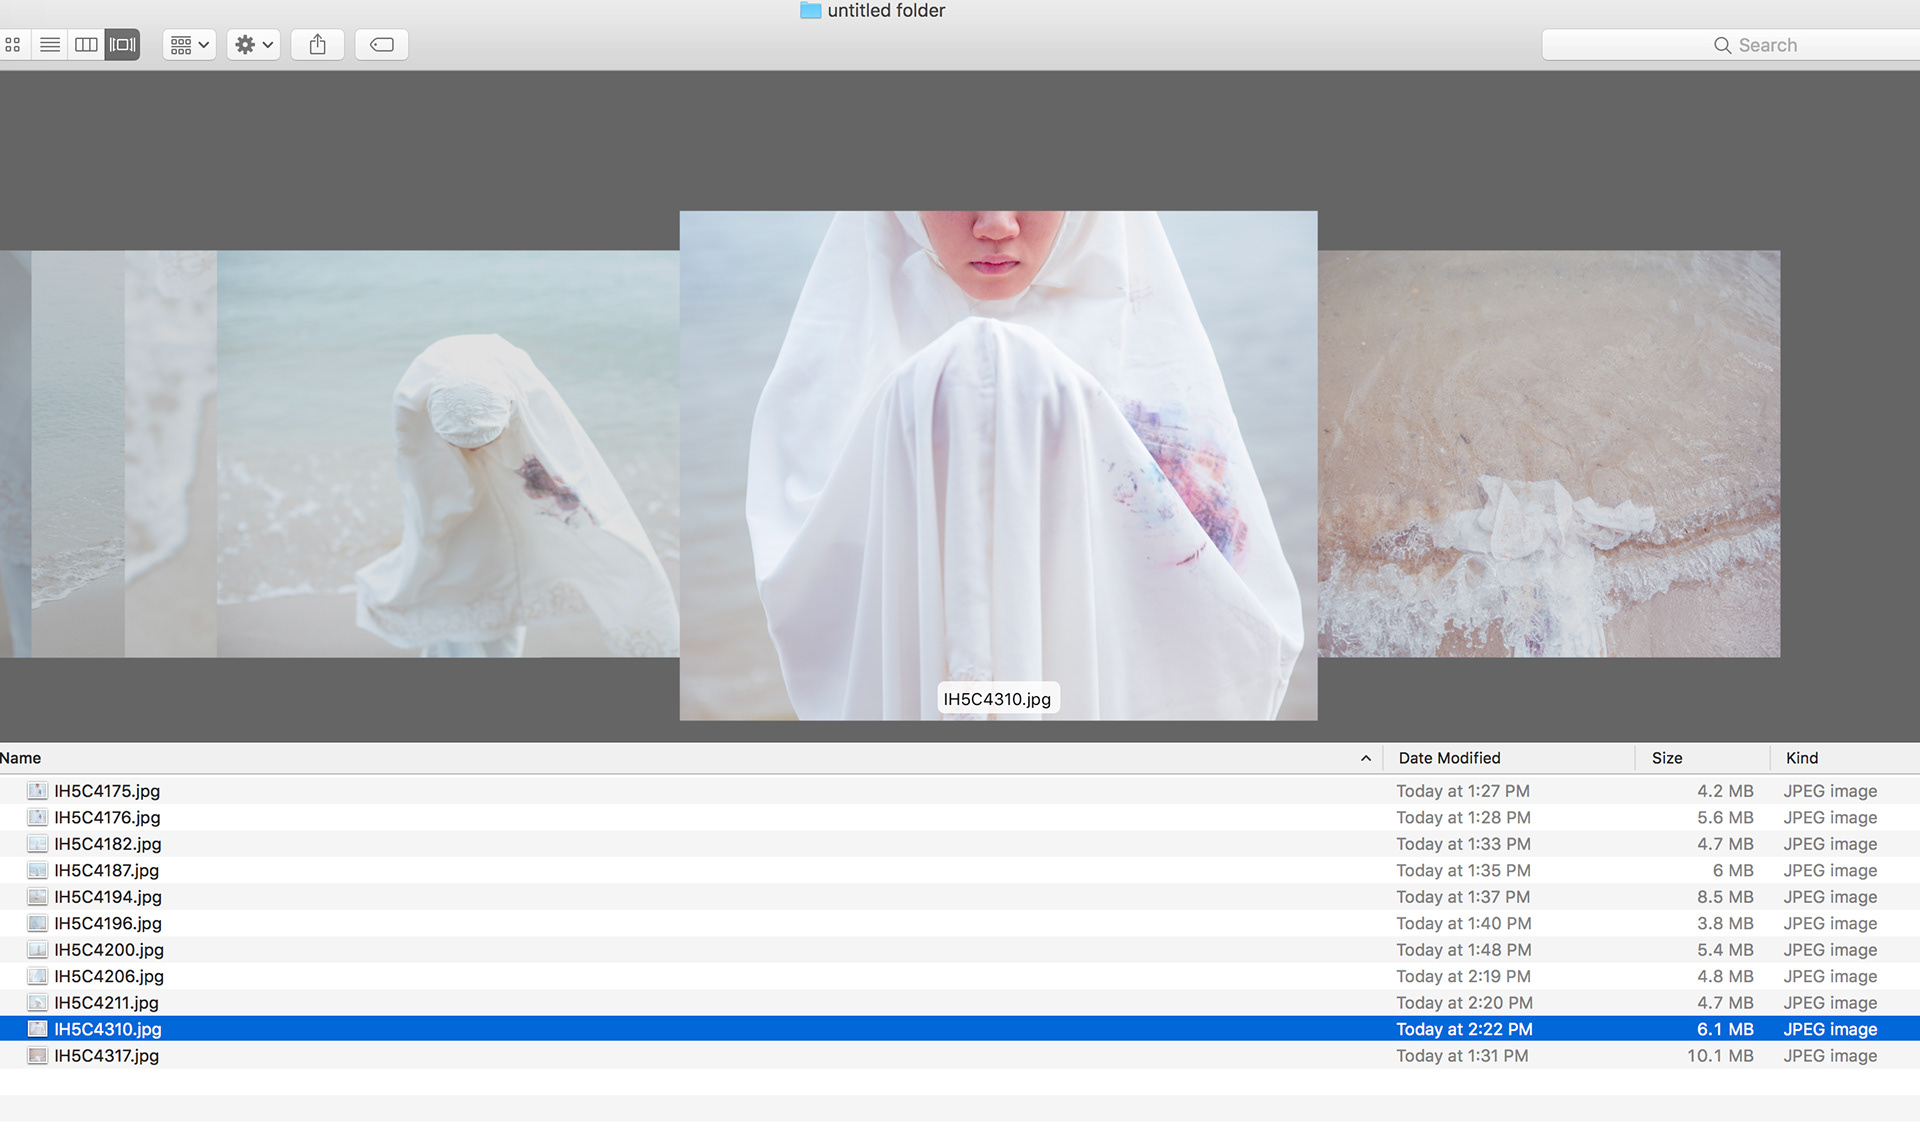
Task: Sort files by Size column
Action: pos(1703,758)
